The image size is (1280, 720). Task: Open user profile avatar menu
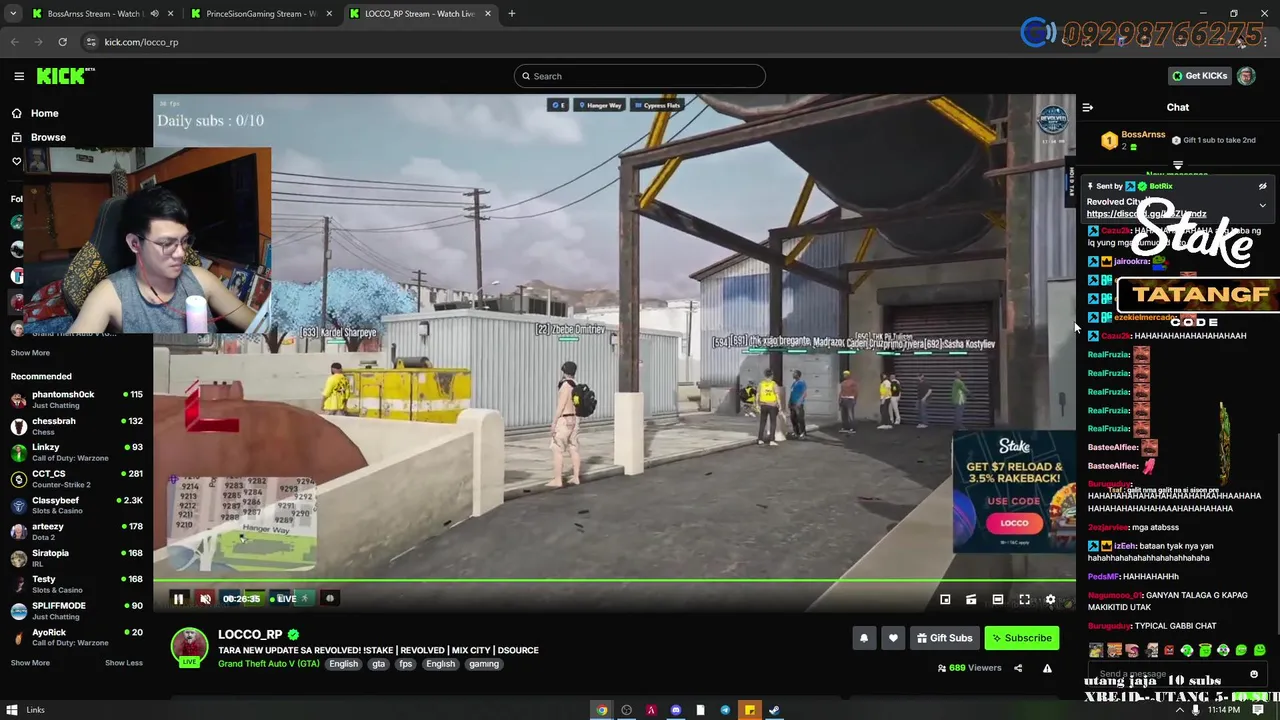1246,76
